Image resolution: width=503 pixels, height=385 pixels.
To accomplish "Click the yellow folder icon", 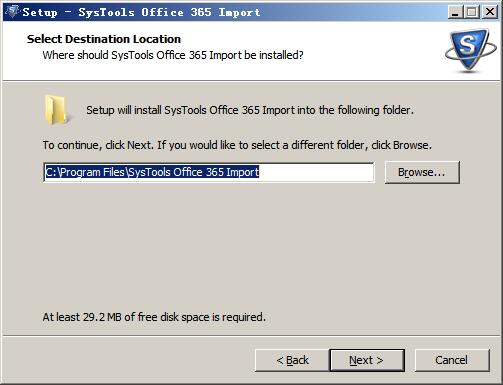I will 56,110.
